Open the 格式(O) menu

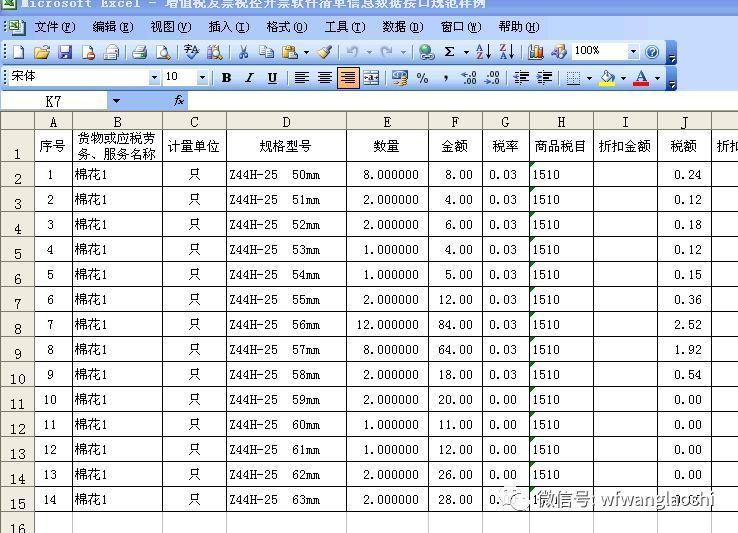[x=287, y=27]
